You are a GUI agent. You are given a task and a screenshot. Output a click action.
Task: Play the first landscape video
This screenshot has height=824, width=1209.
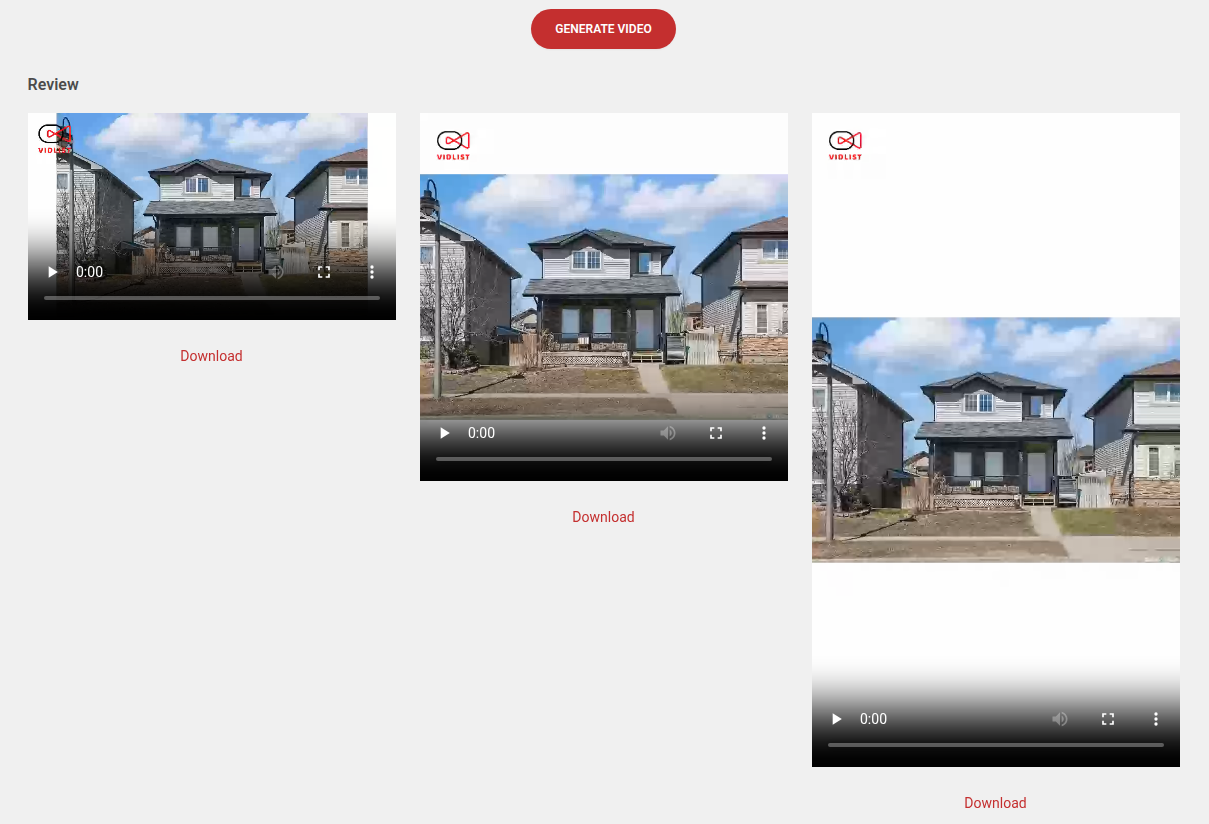point(53,272)
